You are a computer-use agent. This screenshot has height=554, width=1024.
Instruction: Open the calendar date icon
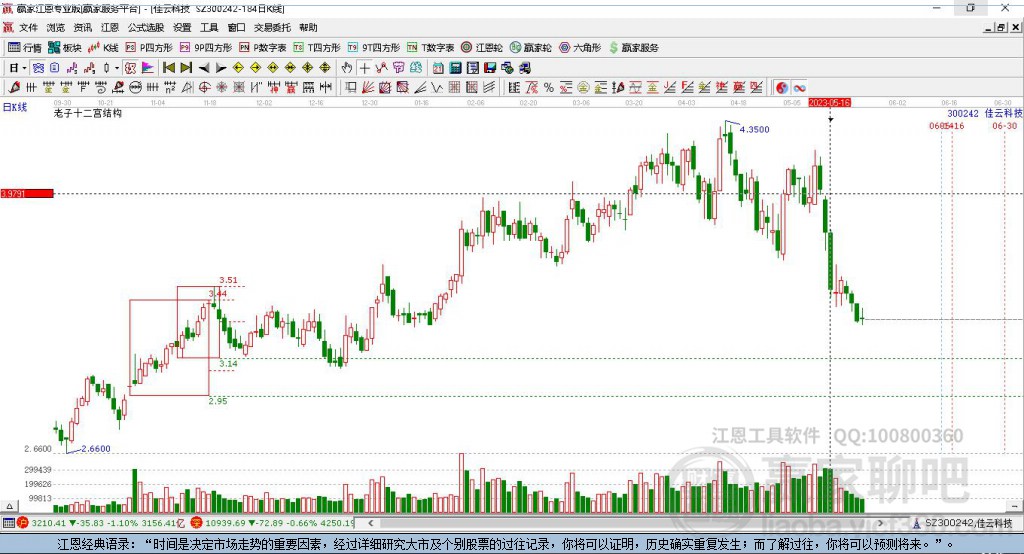point(438,68)
